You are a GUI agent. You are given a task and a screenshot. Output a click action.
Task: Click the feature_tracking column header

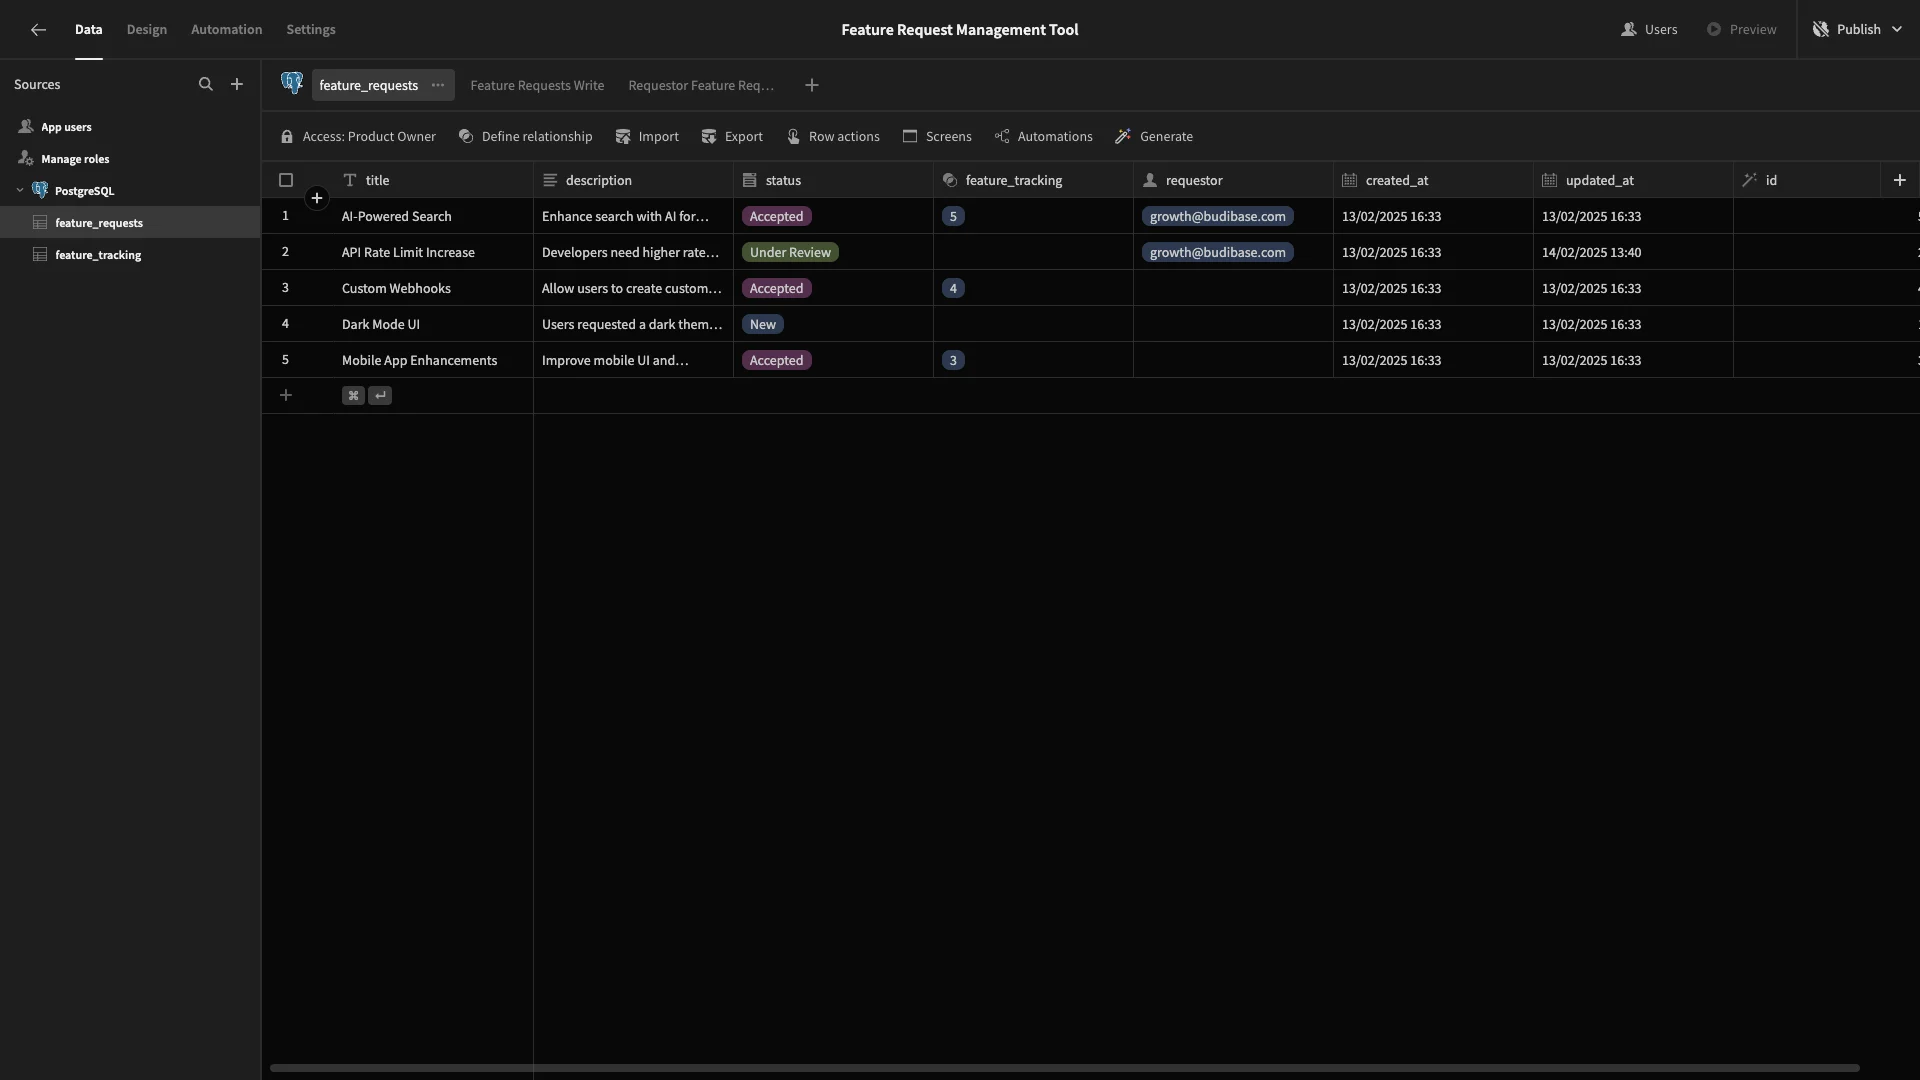[x=1033, y=180]
